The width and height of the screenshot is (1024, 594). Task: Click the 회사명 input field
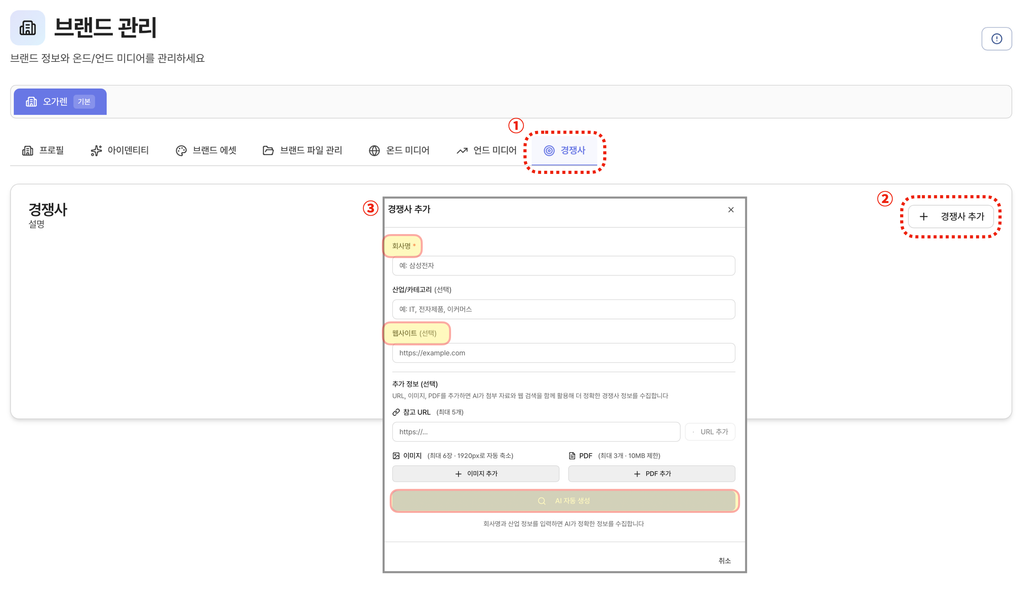coord(564,266)
